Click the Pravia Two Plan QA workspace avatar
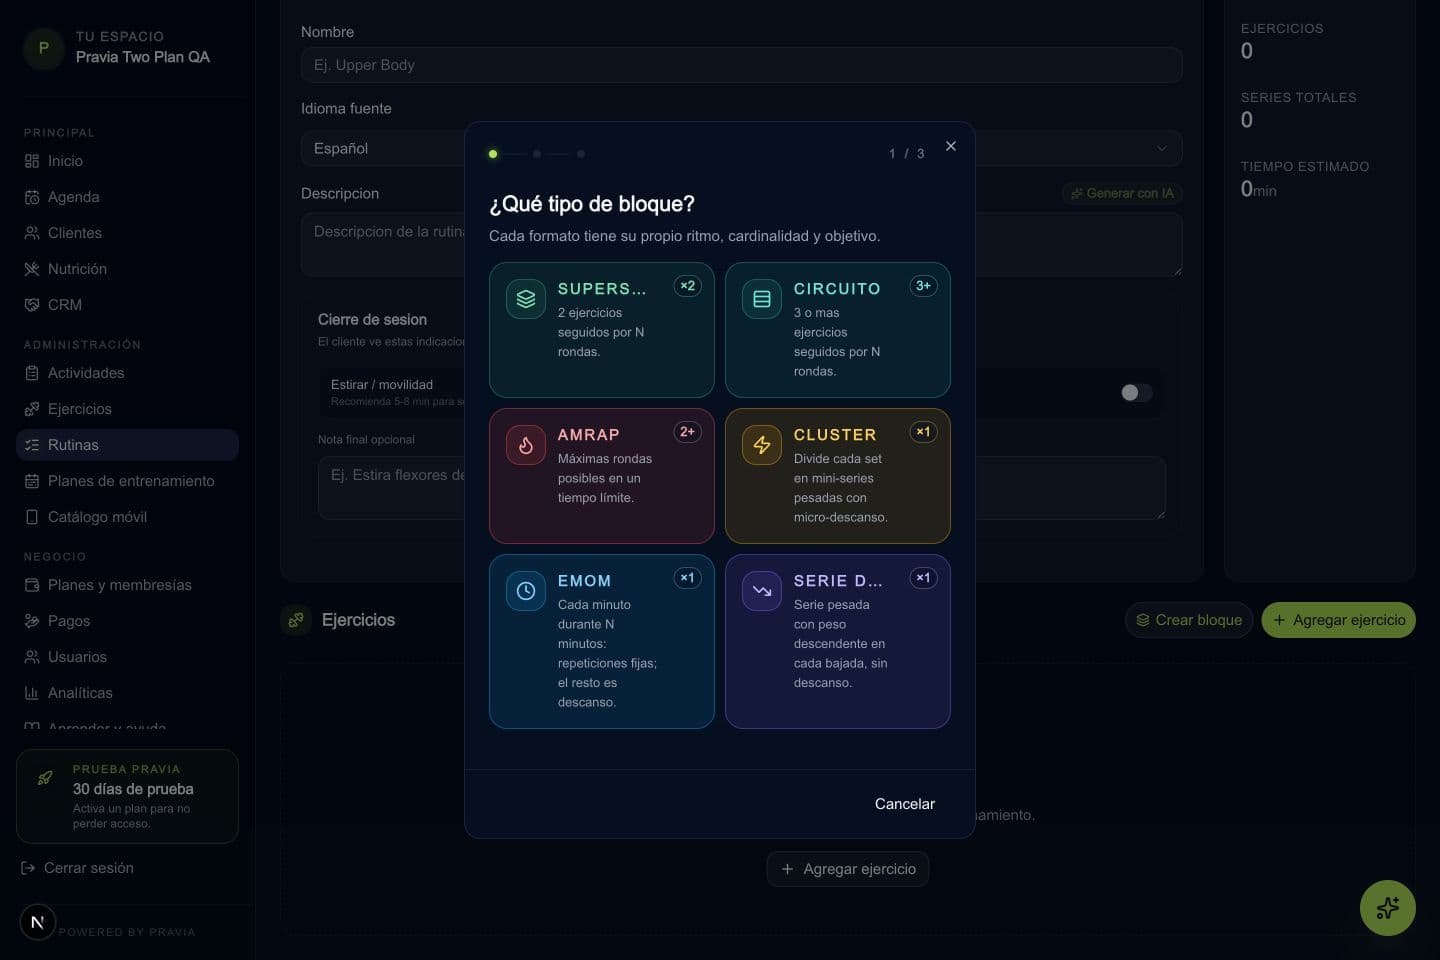Image resolution: width=1440 pixels, height=960 pixels. (x=43, y=47)
